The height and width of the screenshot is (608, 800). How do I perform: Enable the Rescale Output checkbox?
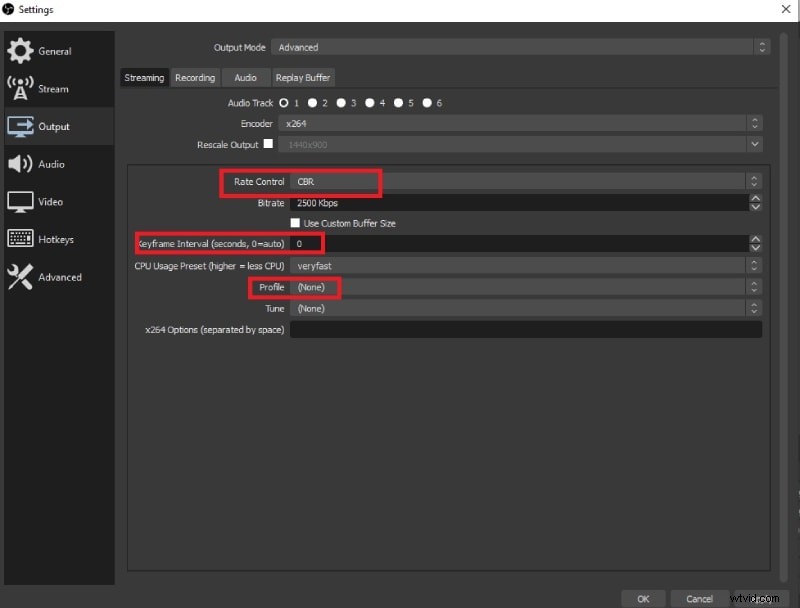(x=268, y=144)
